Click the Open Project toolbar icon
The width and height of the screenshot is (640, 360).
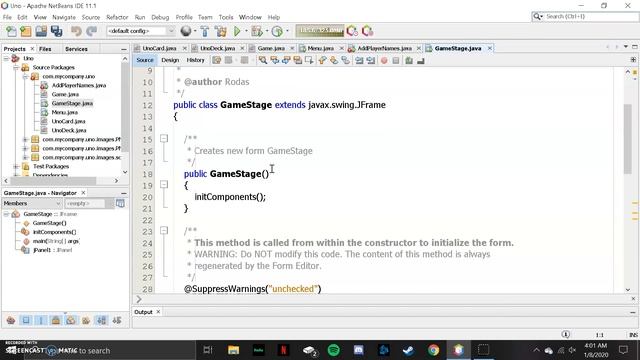41,31
